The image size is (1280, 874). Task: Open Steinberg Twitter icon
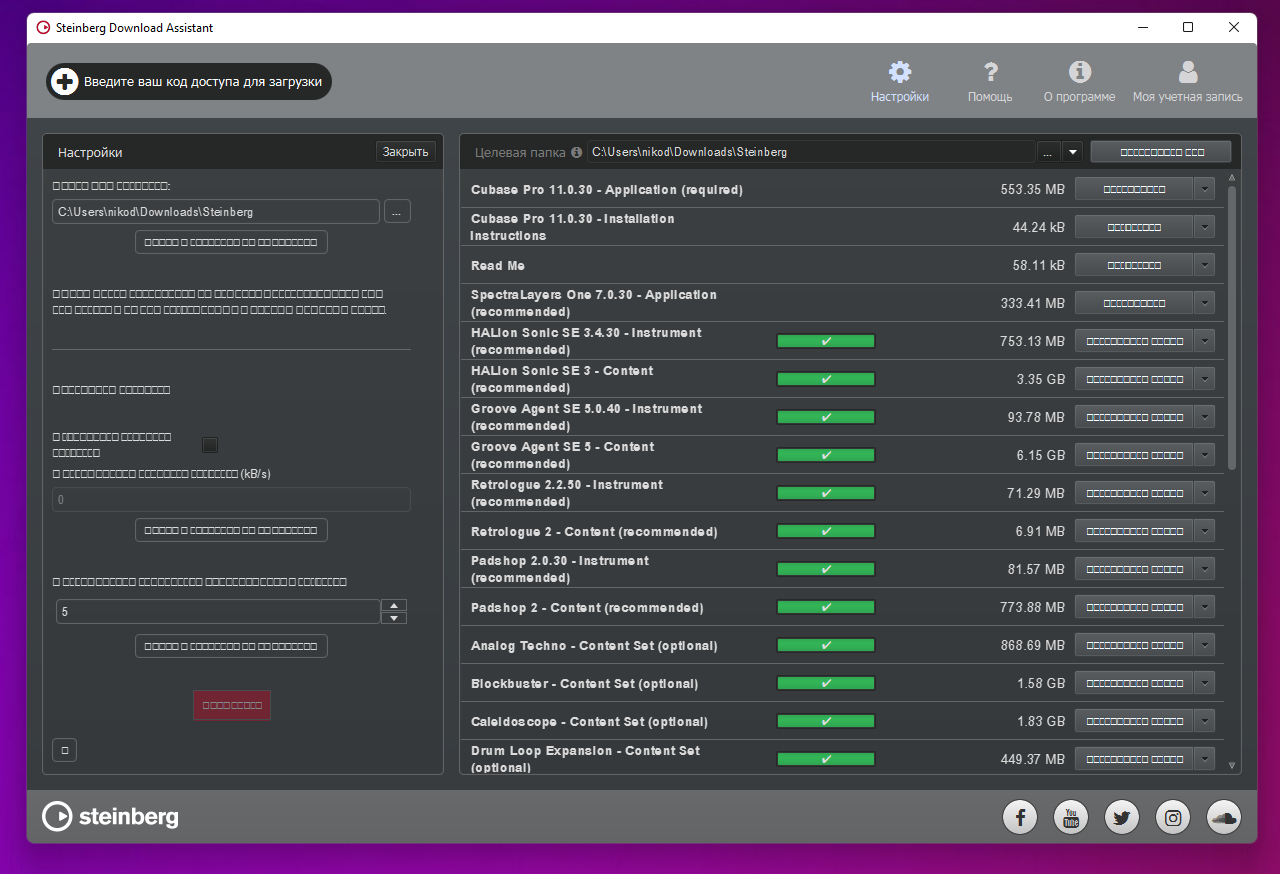[1122, 818]
